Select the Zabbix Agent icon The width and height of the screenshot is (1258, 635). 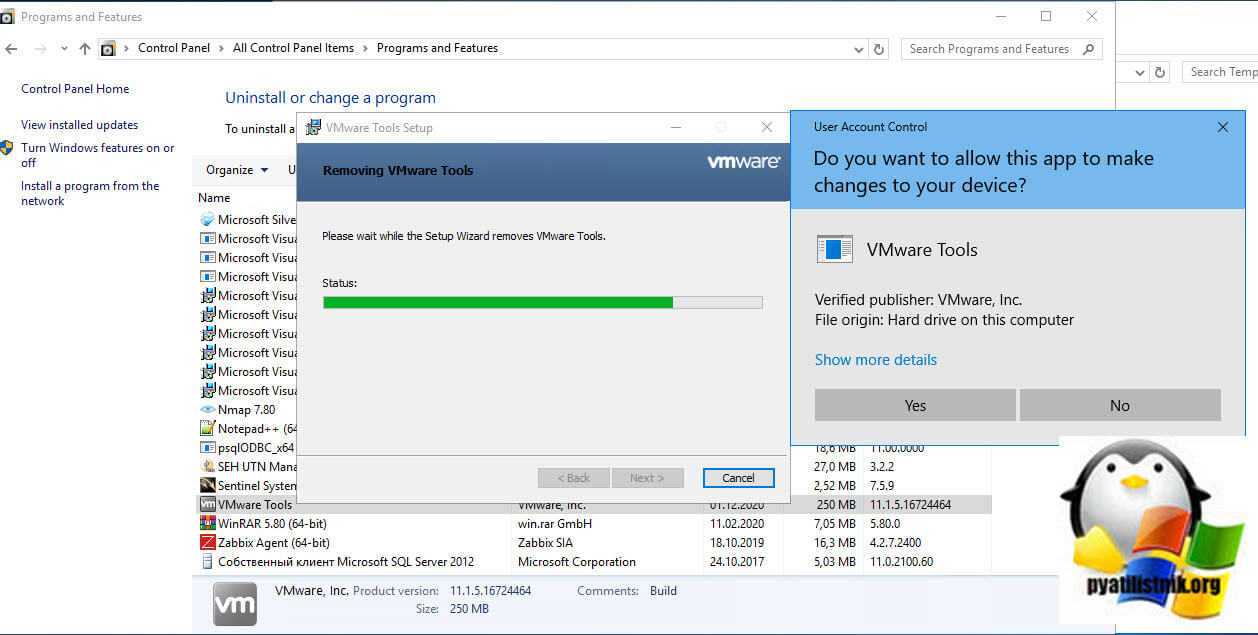tap(207, 543)
